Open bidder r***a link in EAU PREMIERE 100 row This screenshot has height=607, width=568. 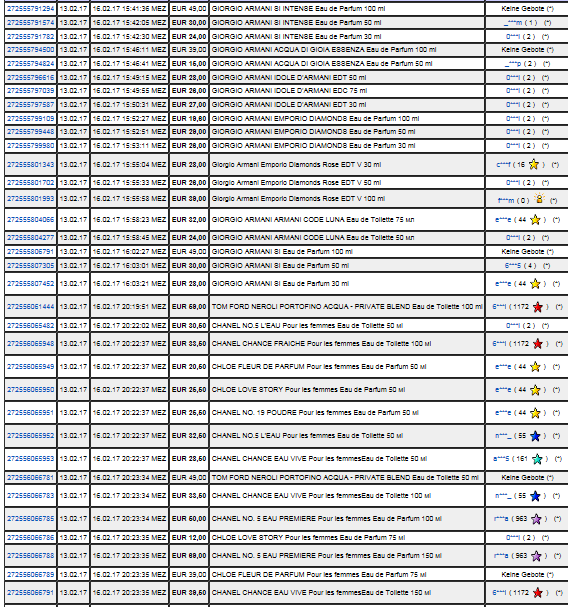[x=502, y=518]
